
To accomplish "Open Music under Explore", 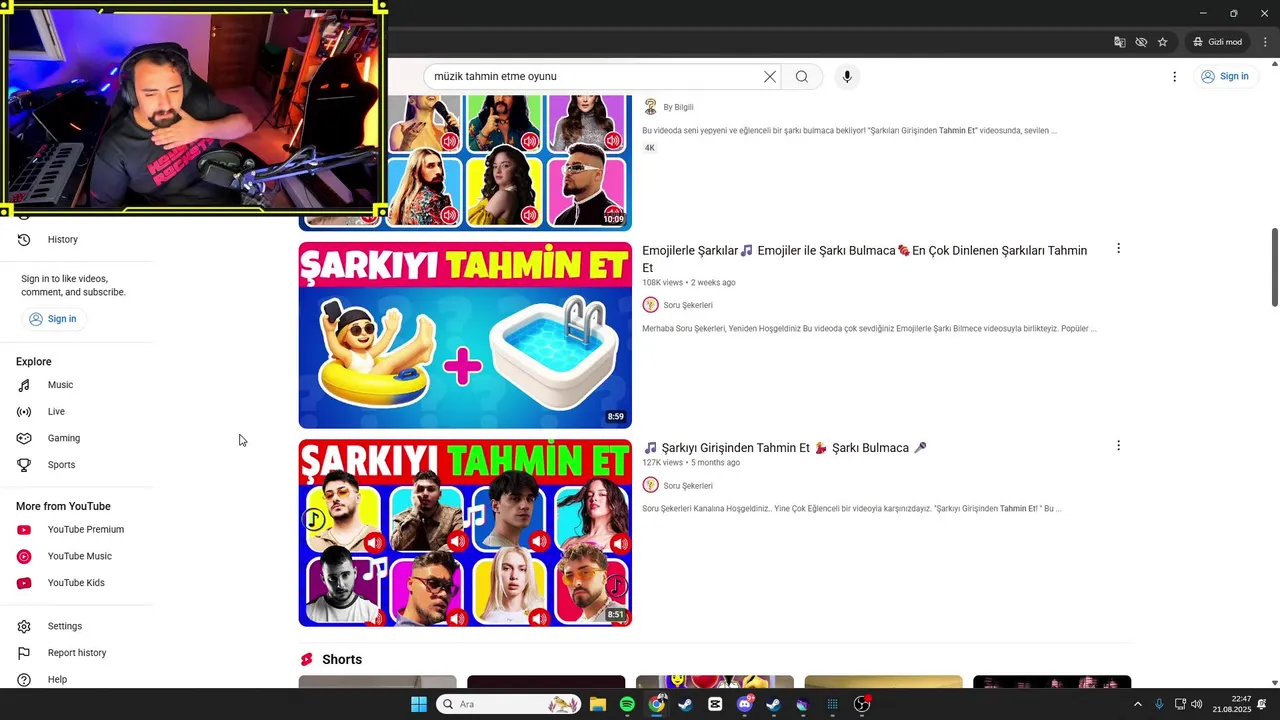I will (60, 385).
